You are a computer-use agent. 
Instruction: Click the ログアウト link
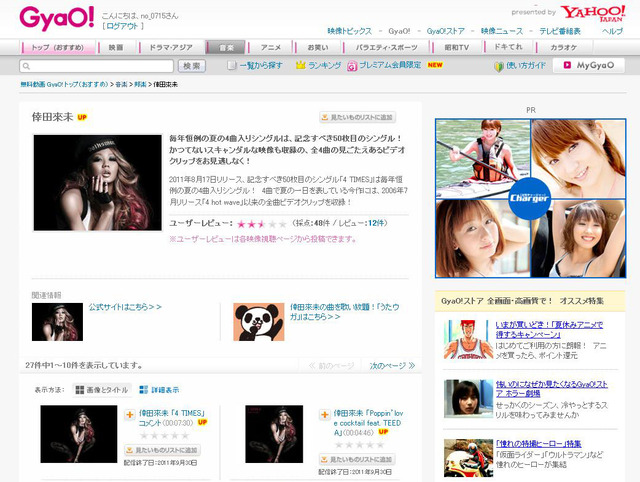coord(122,27)
